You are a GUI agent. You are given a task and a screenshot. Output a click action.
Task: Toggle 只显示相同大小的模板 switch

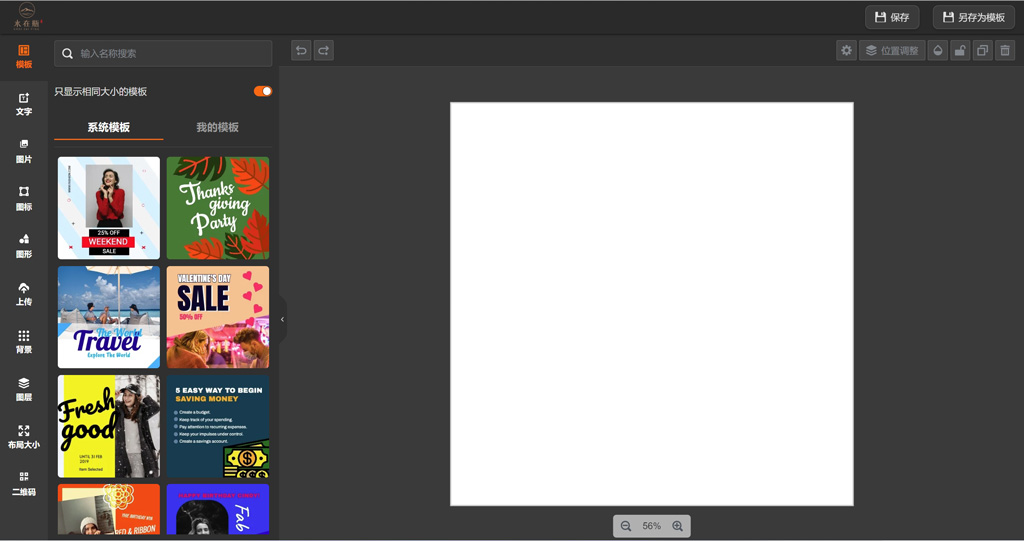[x=263, y=91]
